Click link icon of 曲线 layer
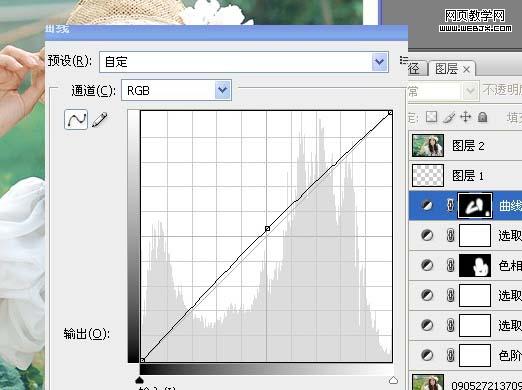The width and height of the screenshot is (522, 390). pos(450,205)
